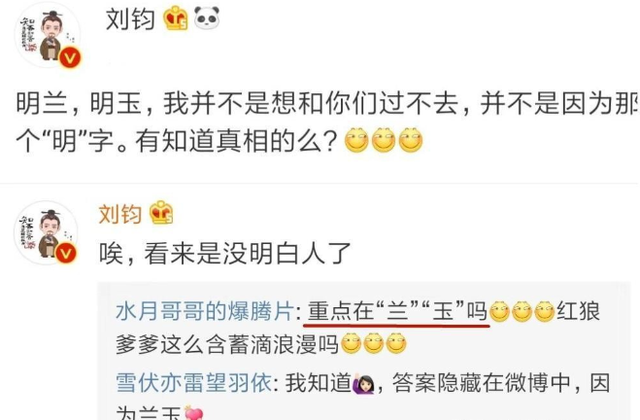Click the smiley emoji just before 红狼
The height and width of the screenshot is (420, 640).
[544, 312]
